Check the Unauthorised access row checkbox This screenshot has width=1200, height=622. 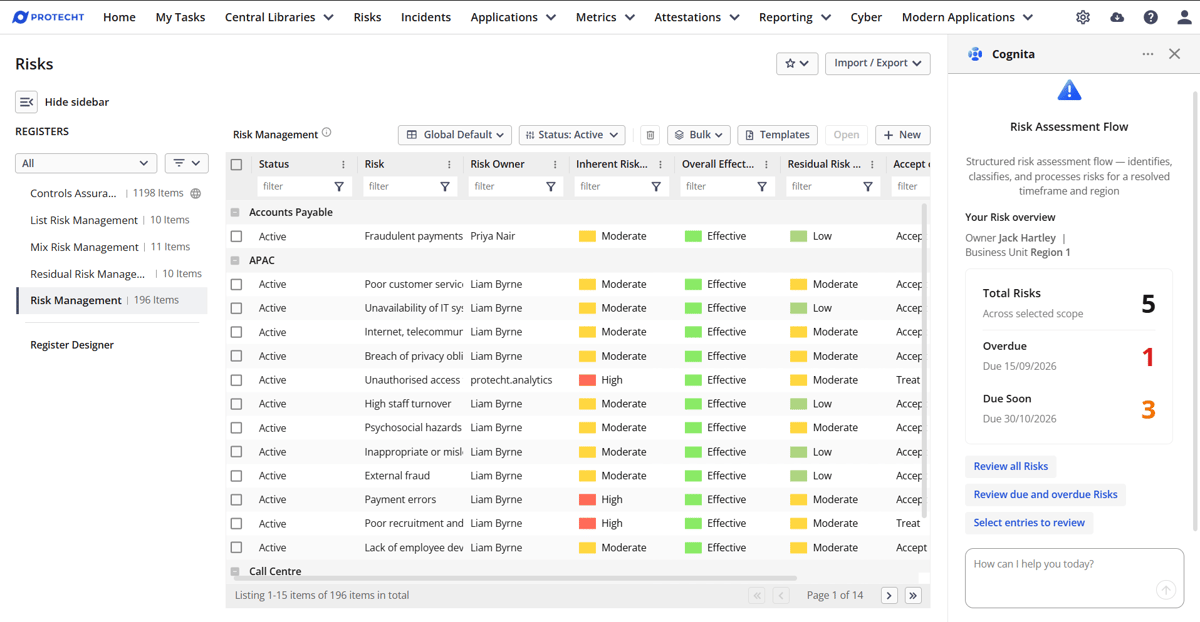pos(236,380)
